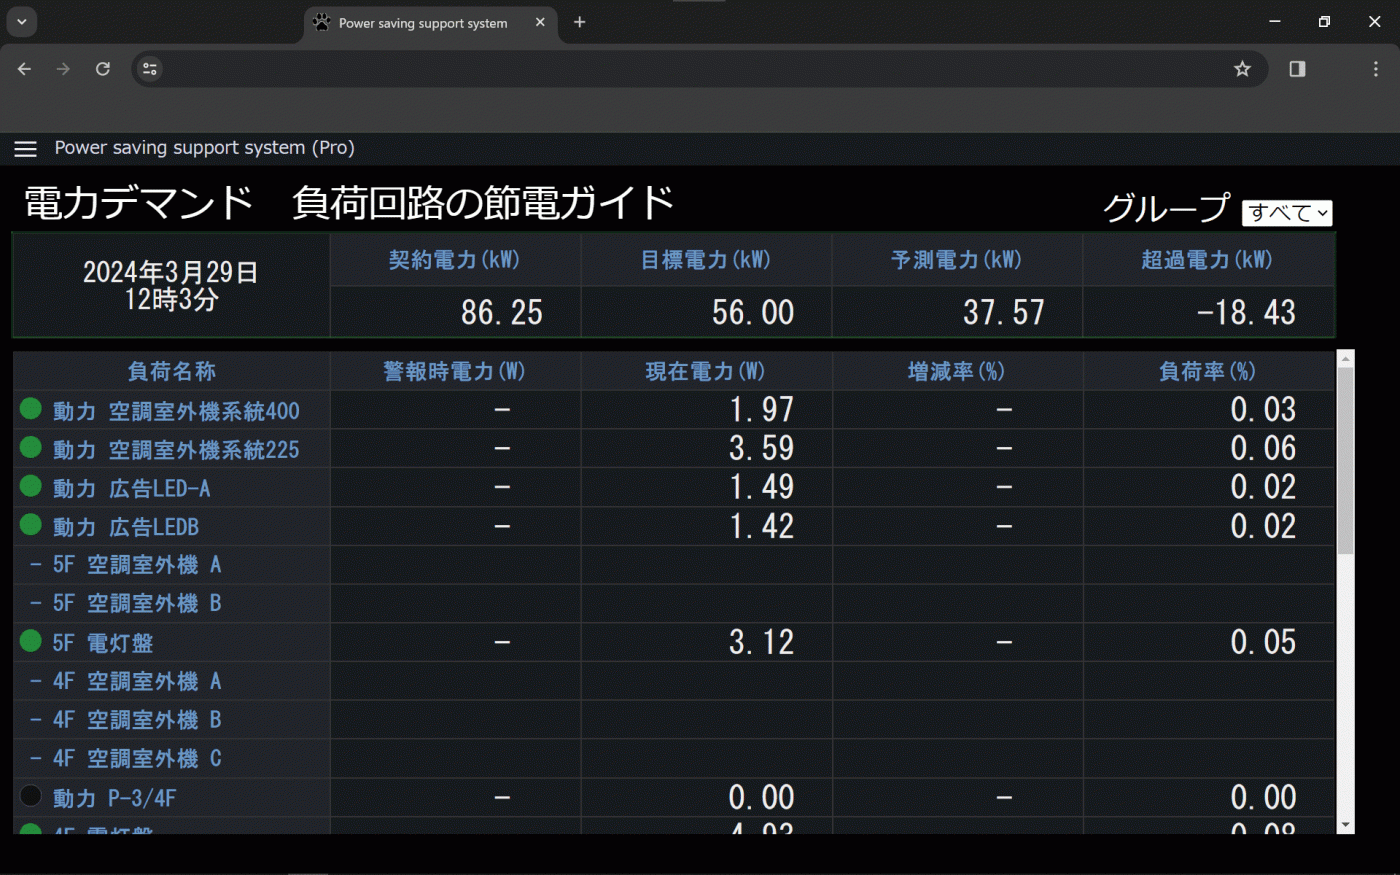Image resolution: width=1400 pixels, height=875 pixels.
Task: Open site information icon in address bar
Action: point(150,69)
